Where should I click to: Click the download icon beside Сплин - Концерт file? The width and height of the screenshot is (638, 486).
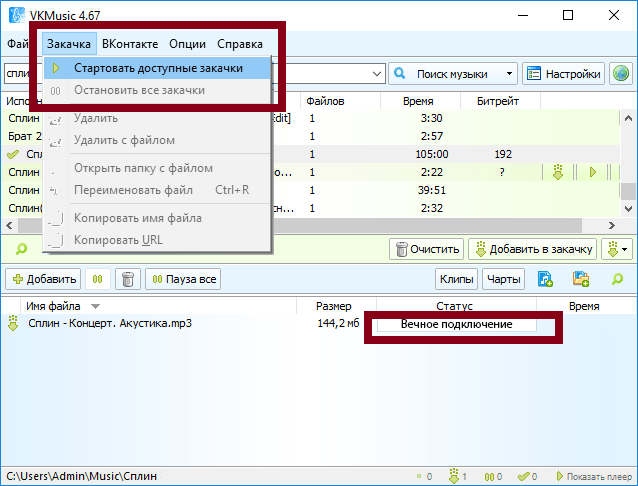point(13,324)
